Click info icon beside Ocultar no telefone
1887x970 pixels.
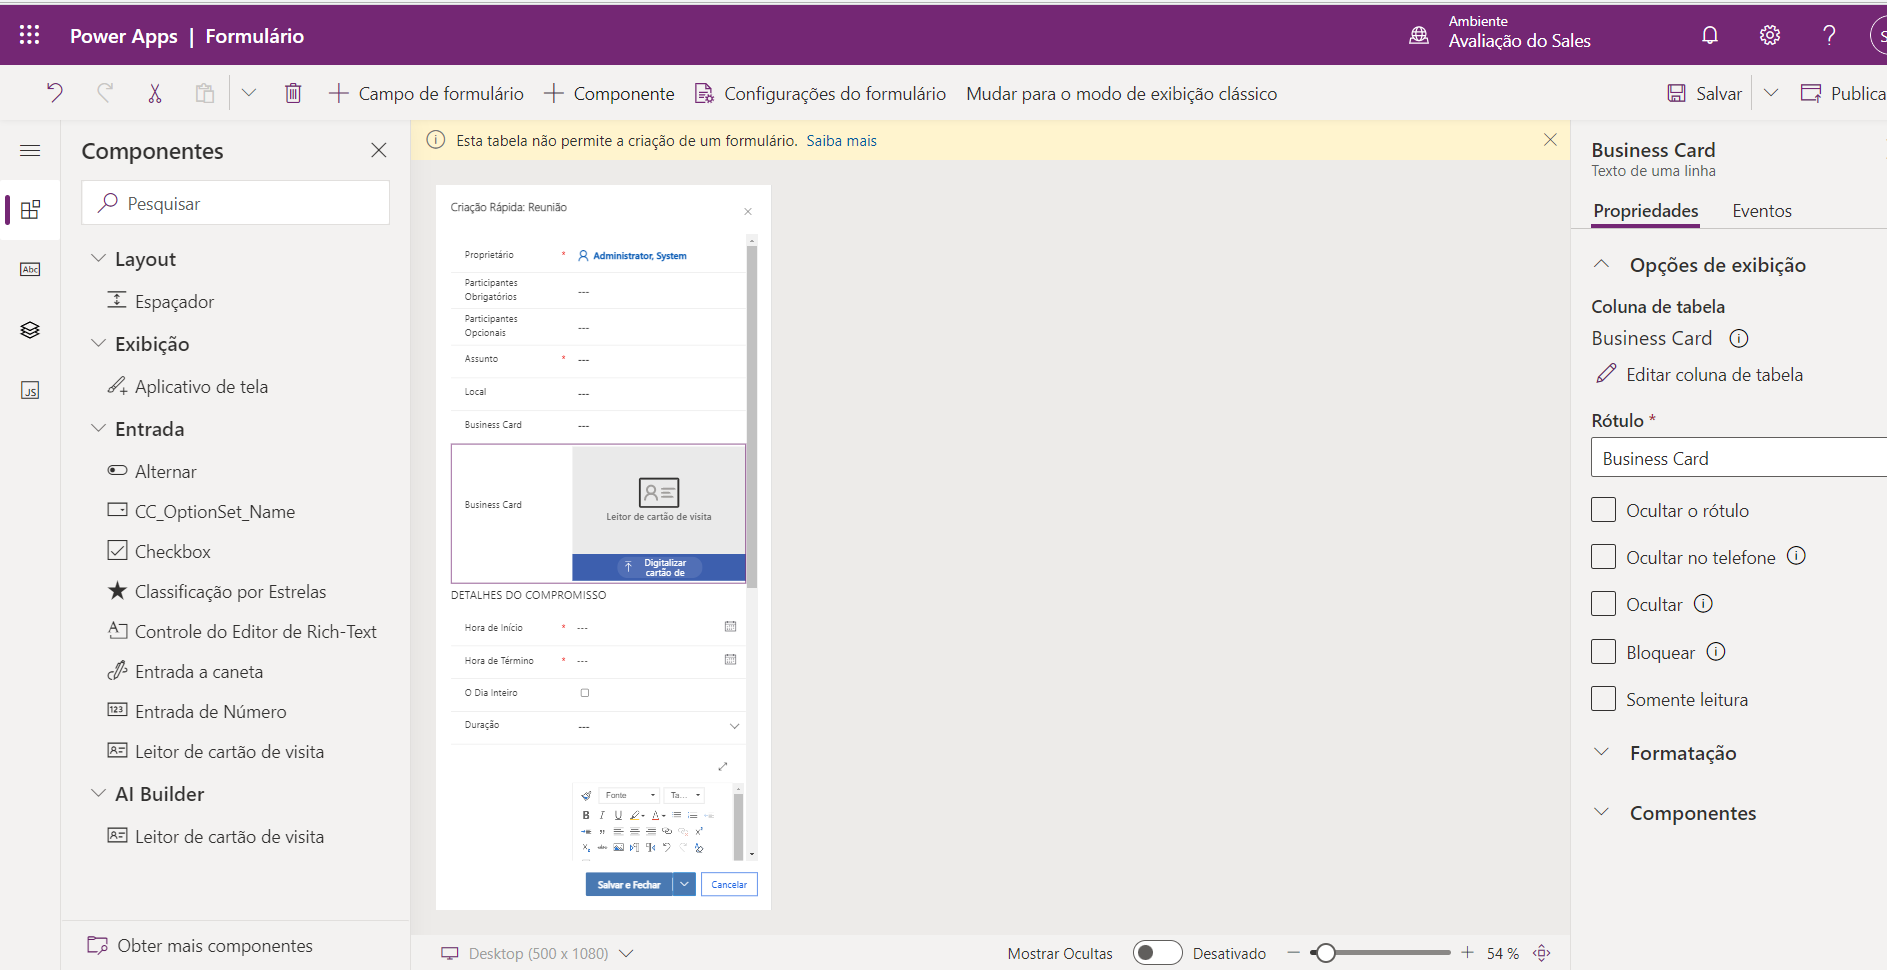point(1796,556)
